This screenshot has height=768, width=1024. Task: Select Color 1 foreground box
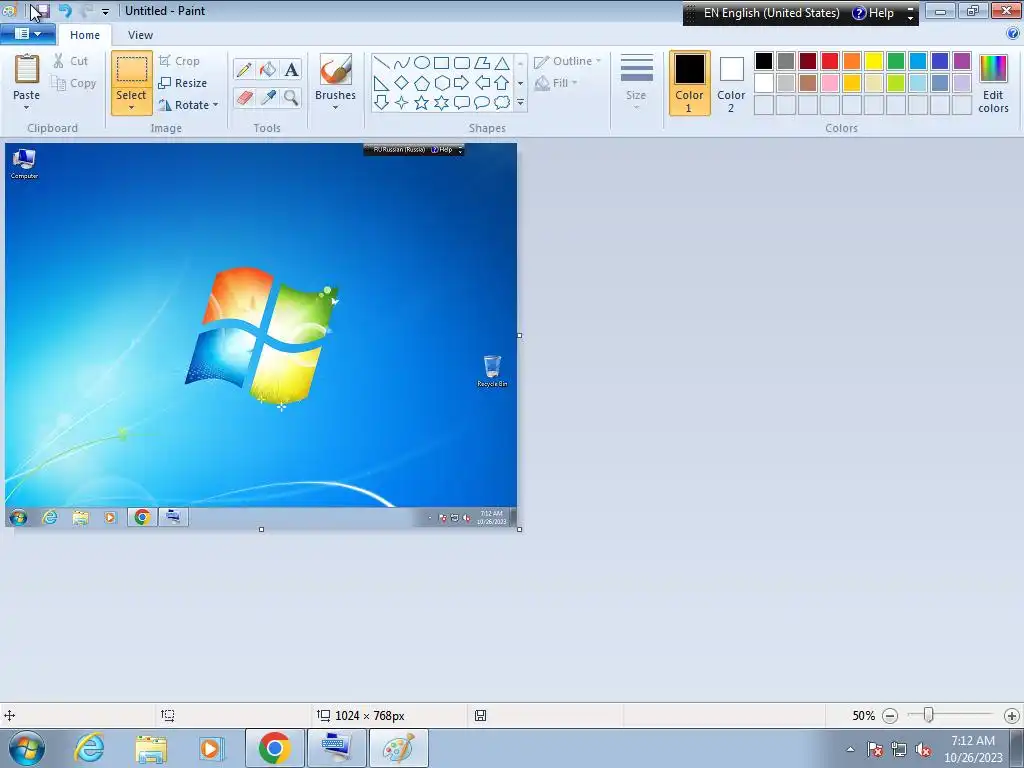pyautogui.click(x=690, y=84)
